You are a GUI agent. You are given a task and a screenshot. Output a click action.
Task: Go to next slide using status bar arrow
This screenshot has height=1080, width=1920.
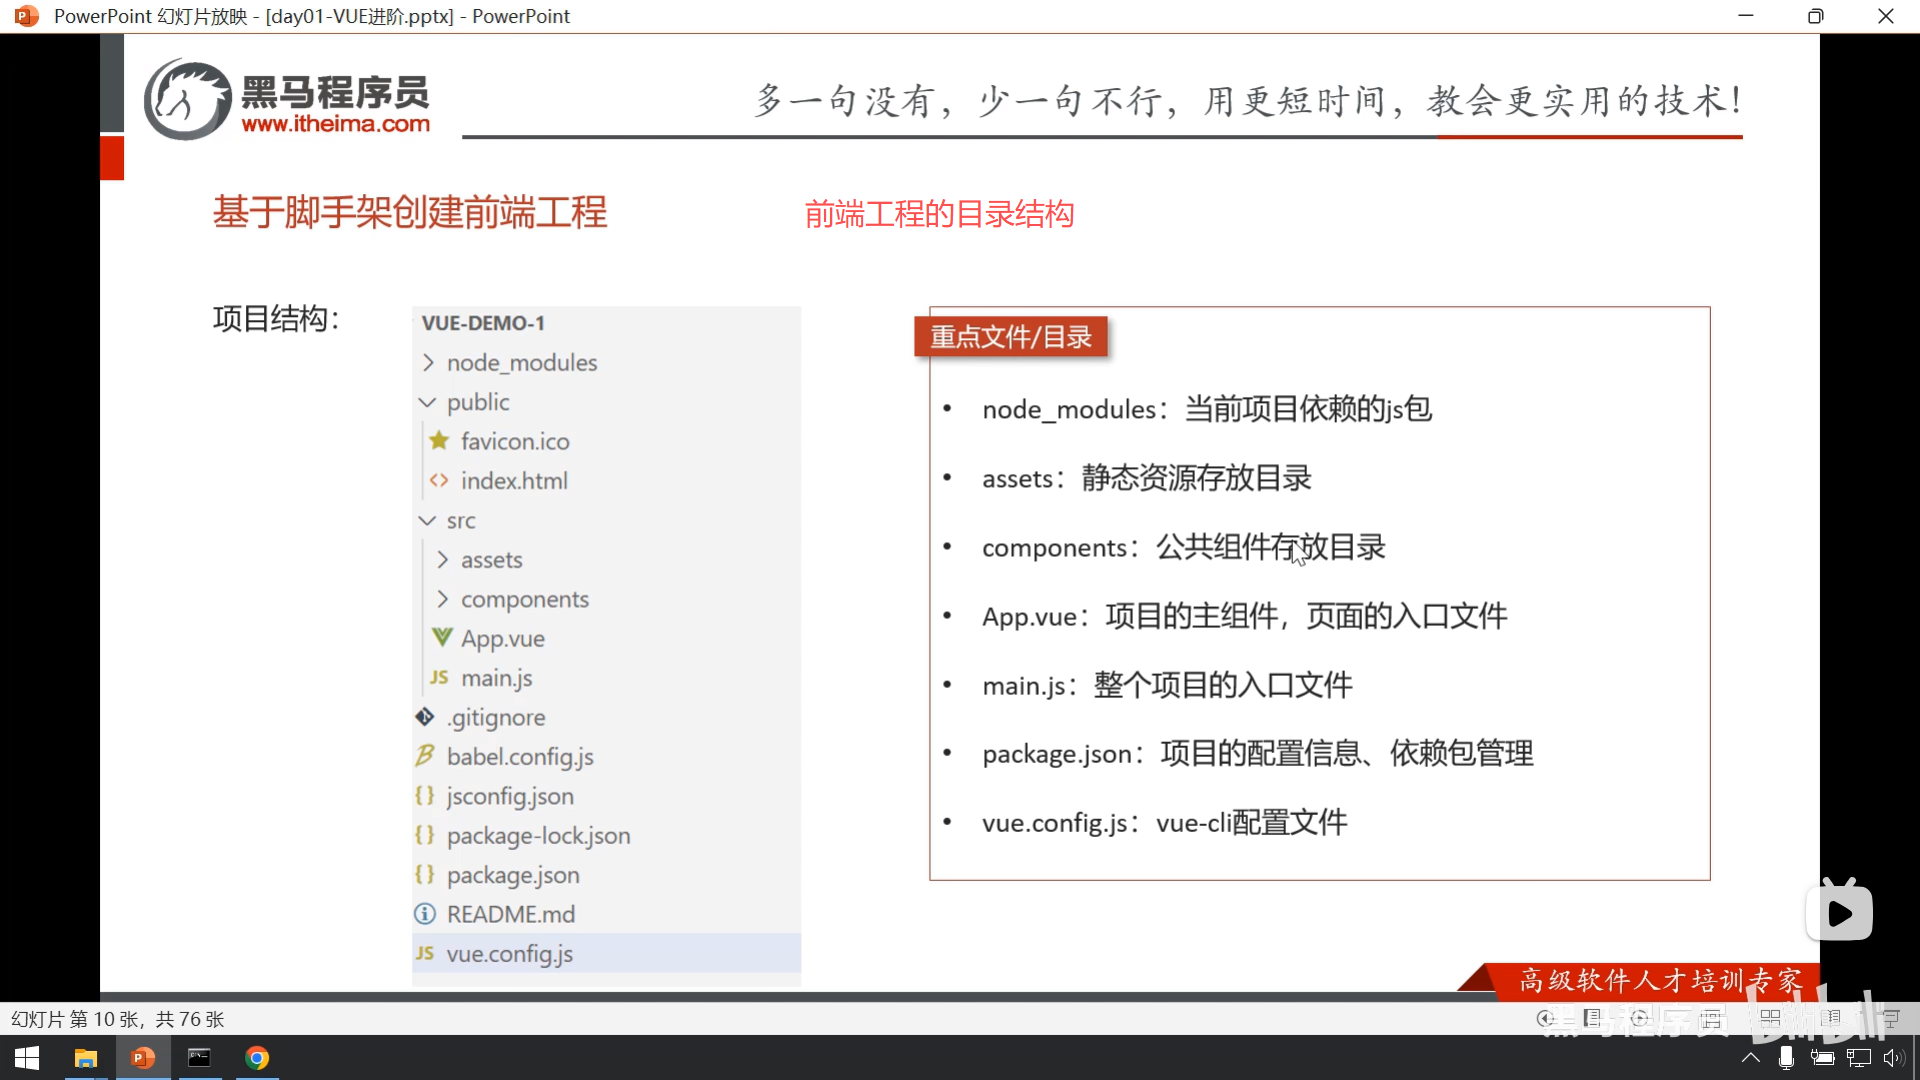(x=1639, y=1018)
